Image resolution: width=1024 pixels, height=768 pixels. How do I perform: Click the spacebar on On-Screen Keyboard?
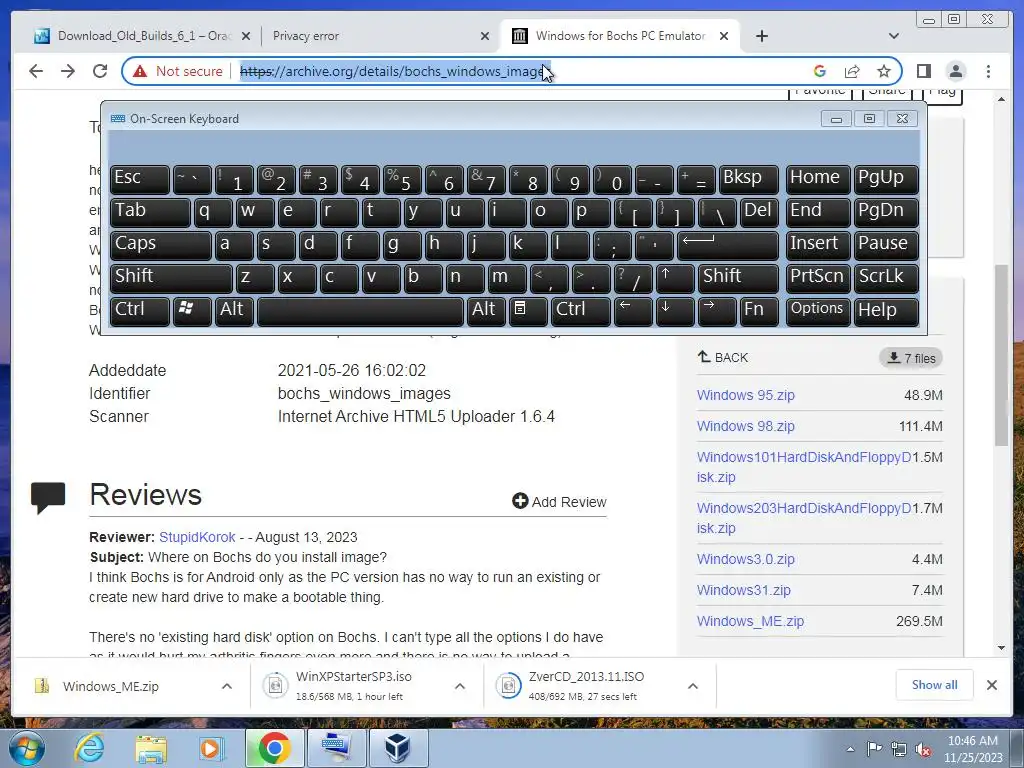click(360, 310)
